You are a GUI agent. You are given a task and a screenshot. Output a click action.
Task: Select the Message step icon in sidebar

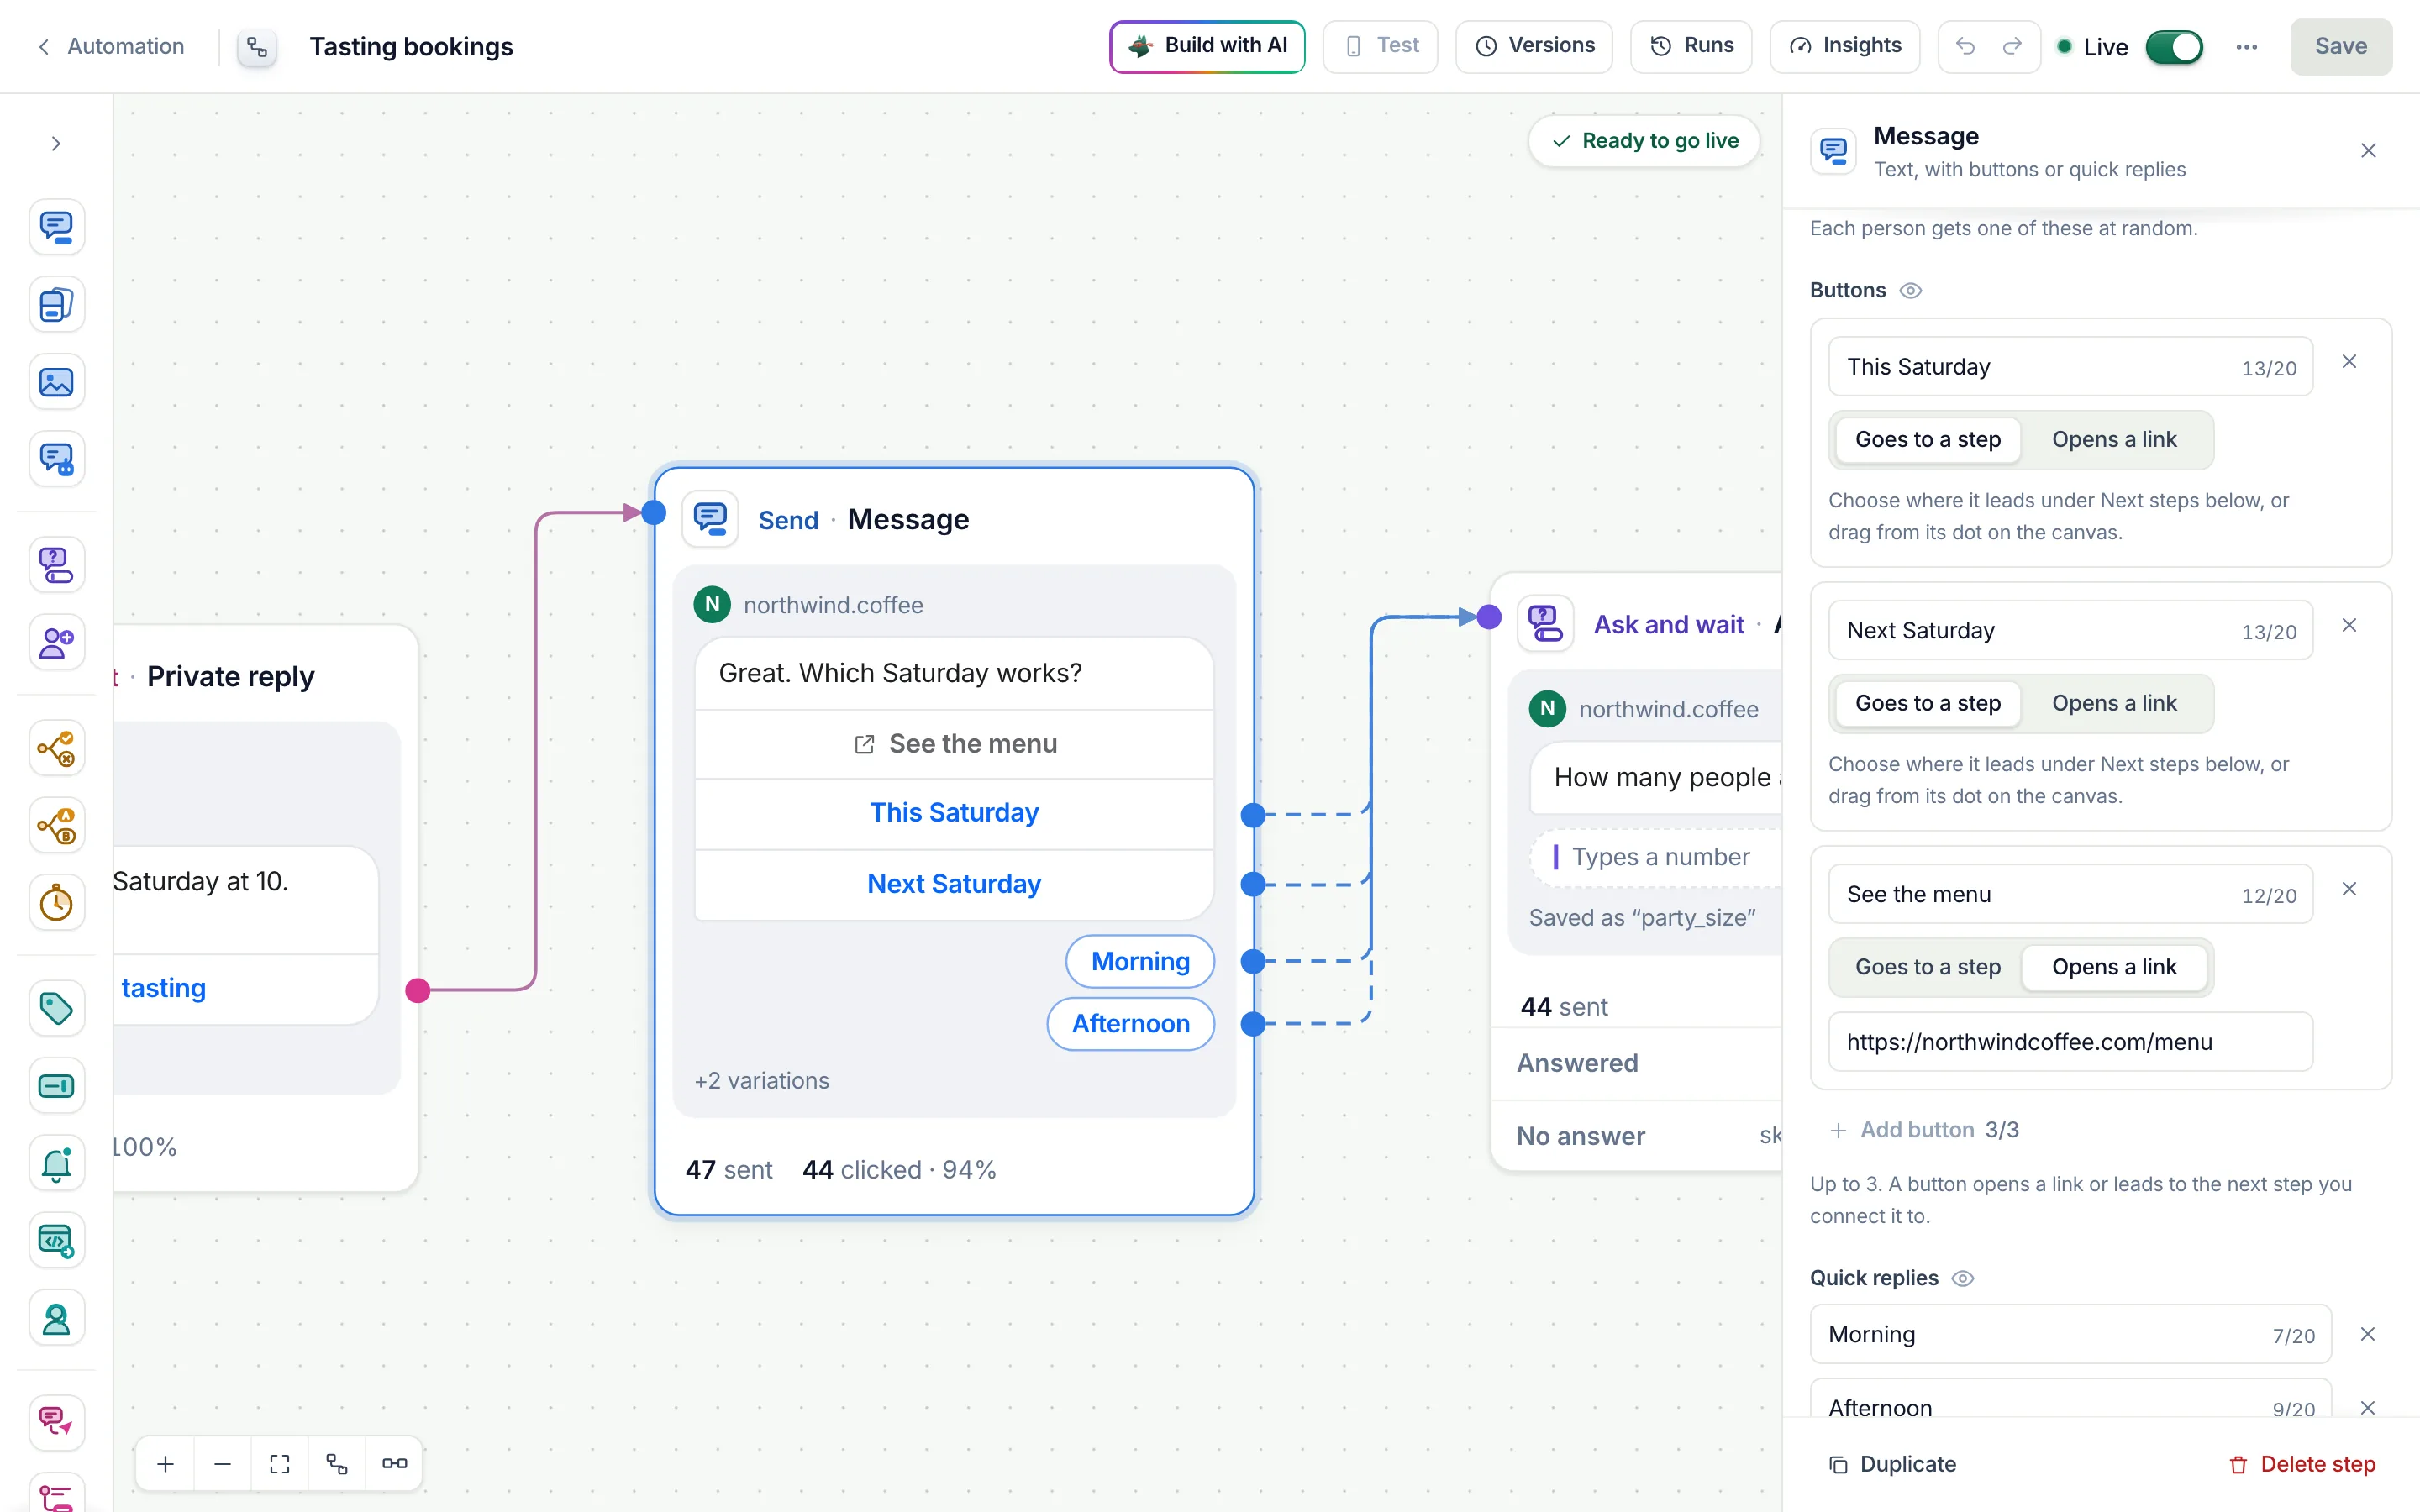56,227
